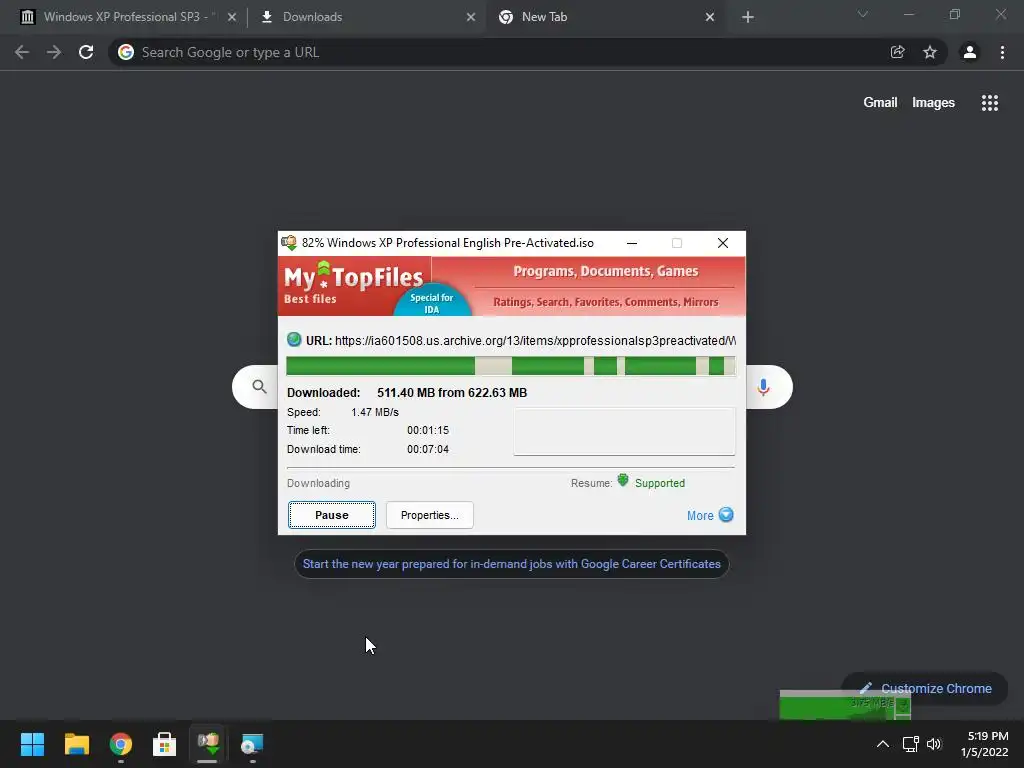Open Internet Download Accelerator taskbar icon

(208, 743)
